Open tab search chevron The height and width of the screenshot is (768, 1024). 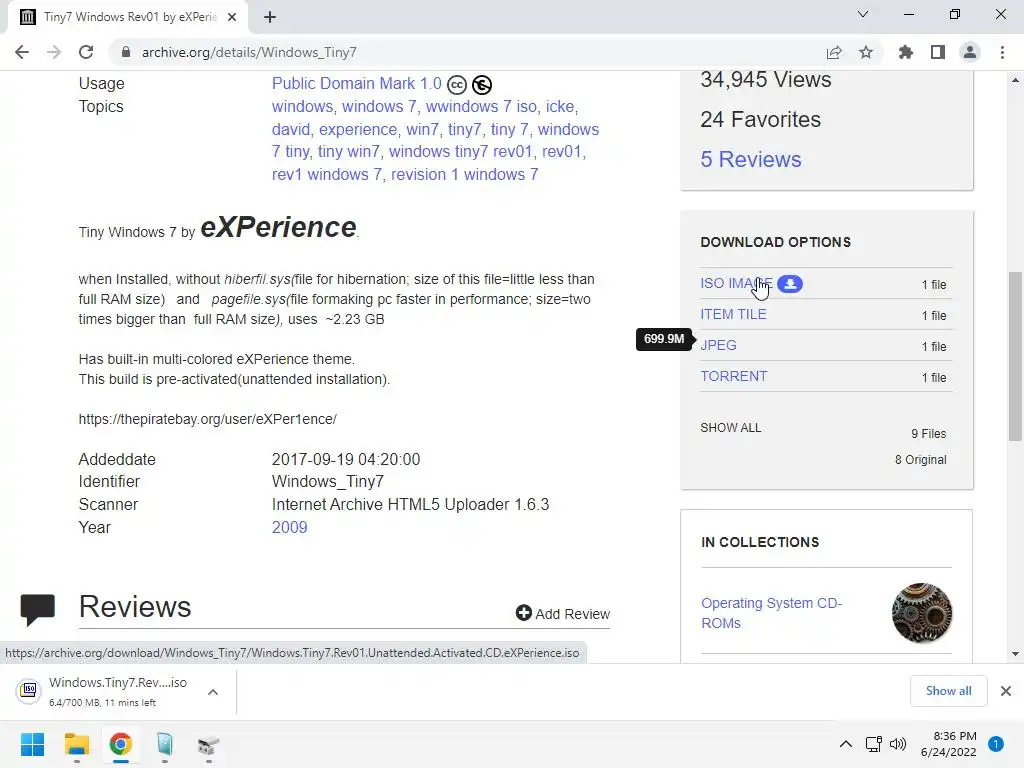click(863, 14)
